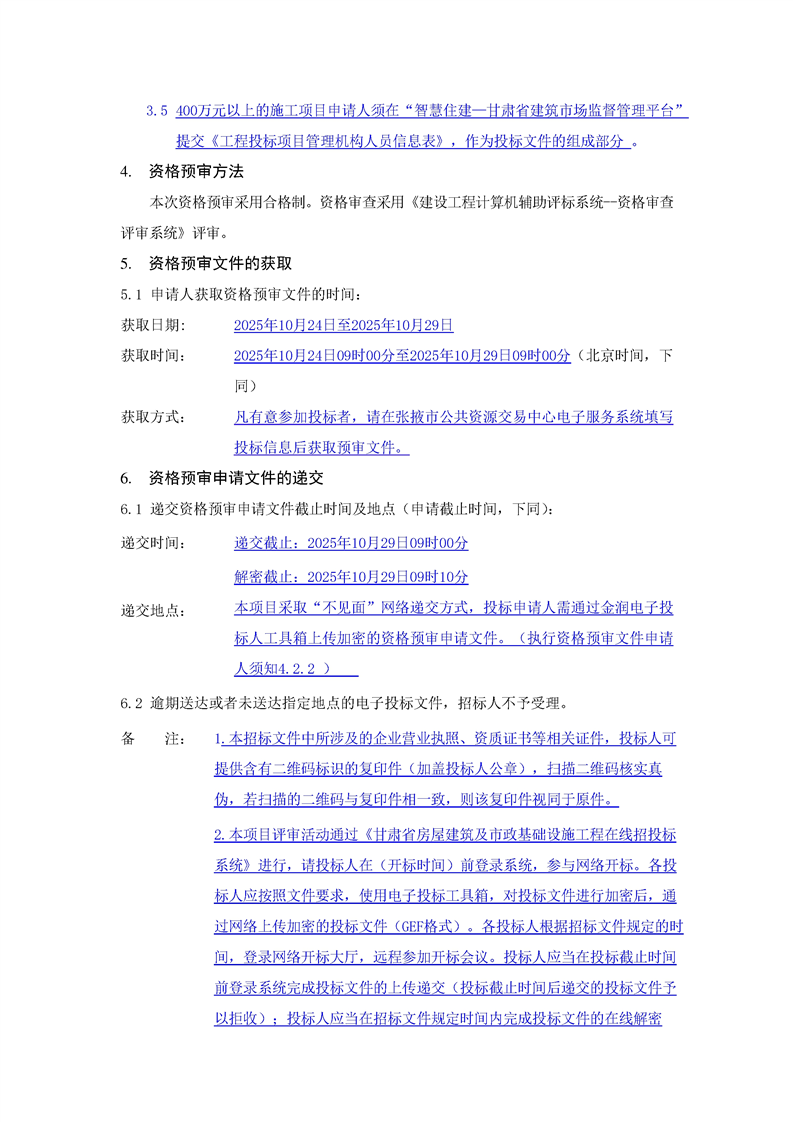The image size is (793, 1122).
Task: Select the 资格预审方法 heading
Action: 196,172
